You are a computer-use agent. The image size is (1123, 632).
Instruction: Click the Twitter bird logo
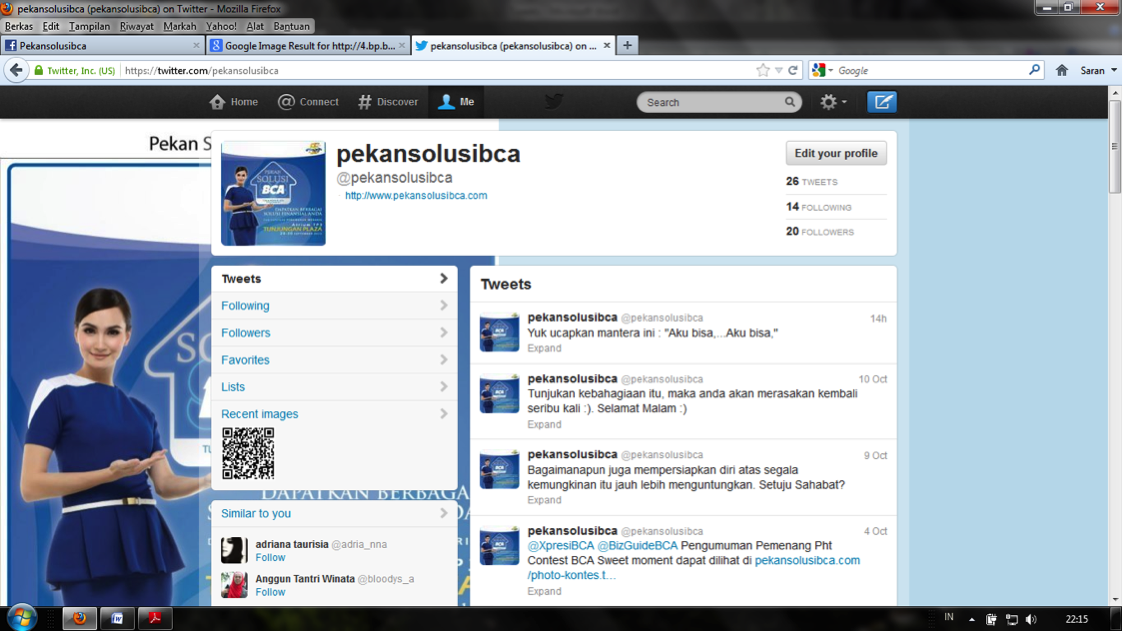[x=553, y=102]
